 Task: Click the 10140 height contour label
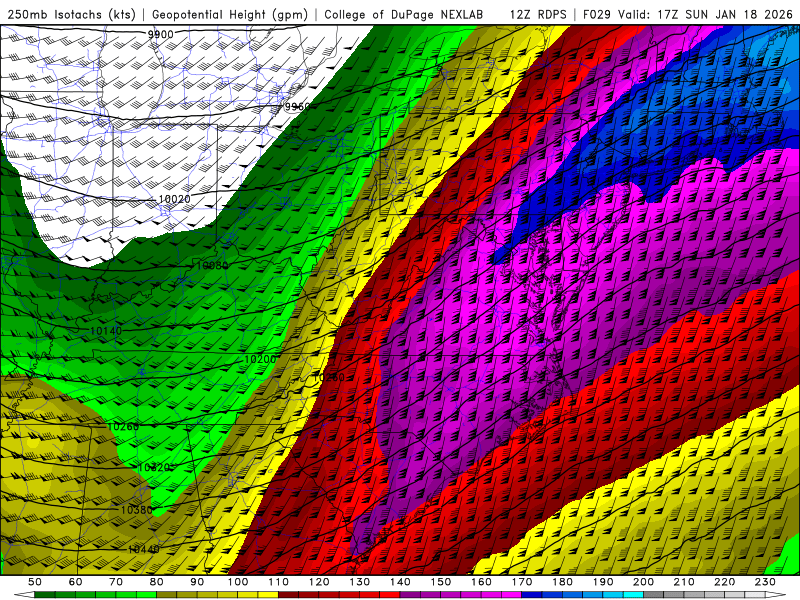[x=106, y=331]
